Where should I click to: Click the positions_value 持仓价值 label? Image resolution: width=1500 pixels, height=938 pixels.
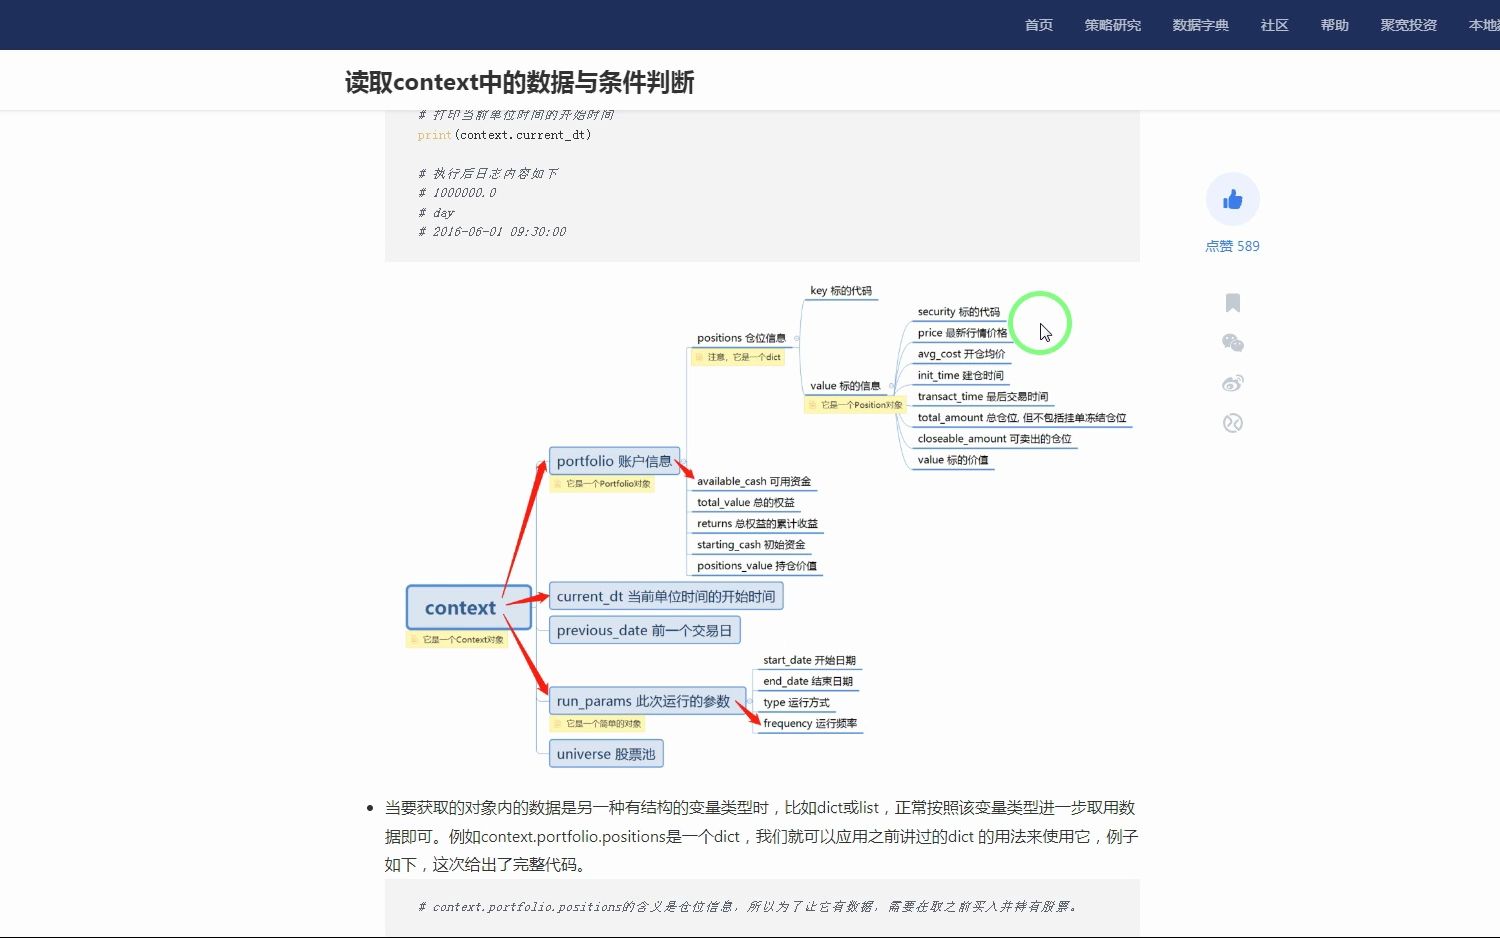click(757, 565)
